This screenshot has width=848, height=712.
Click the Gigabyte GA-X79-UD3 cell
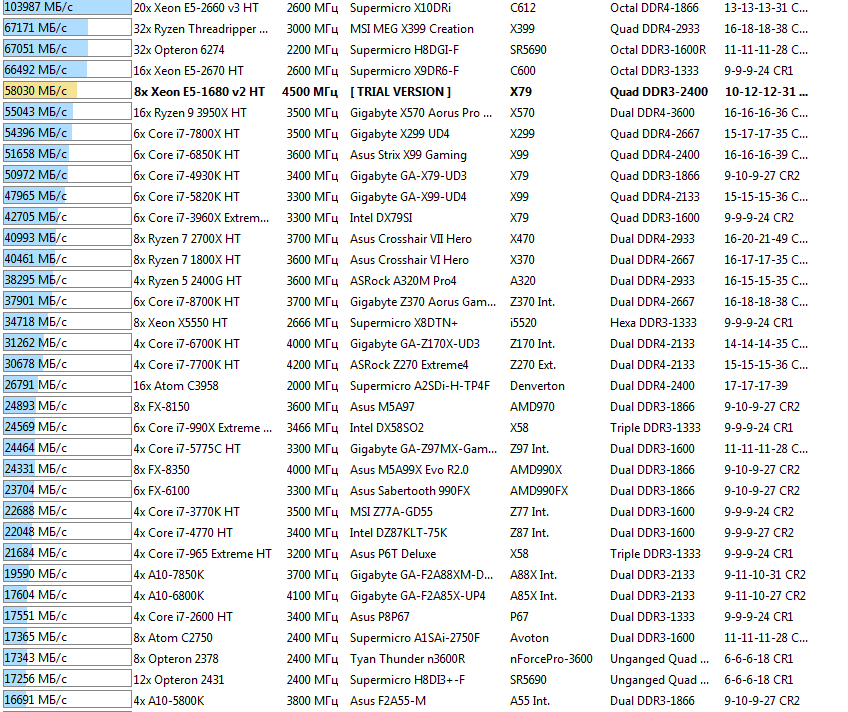408,176
